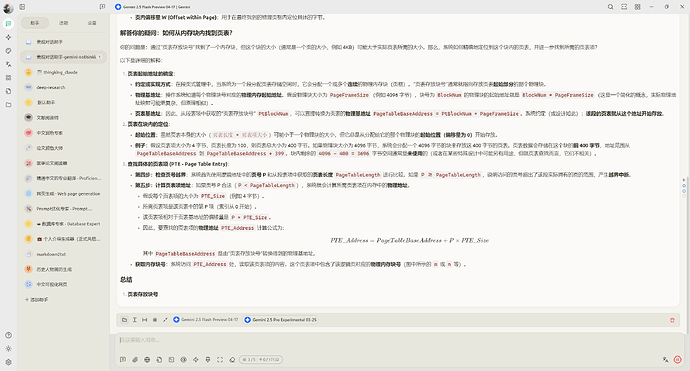Viewport: 690px width, 371px height.
Task: Click the quick phrases lightning icon
Action: 196,360
